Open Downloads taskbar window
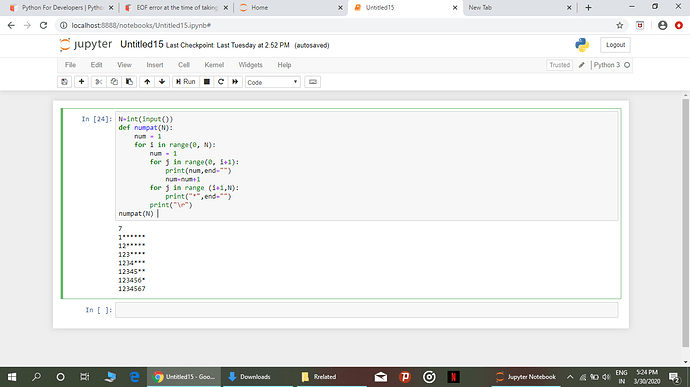 coord(258,377)
